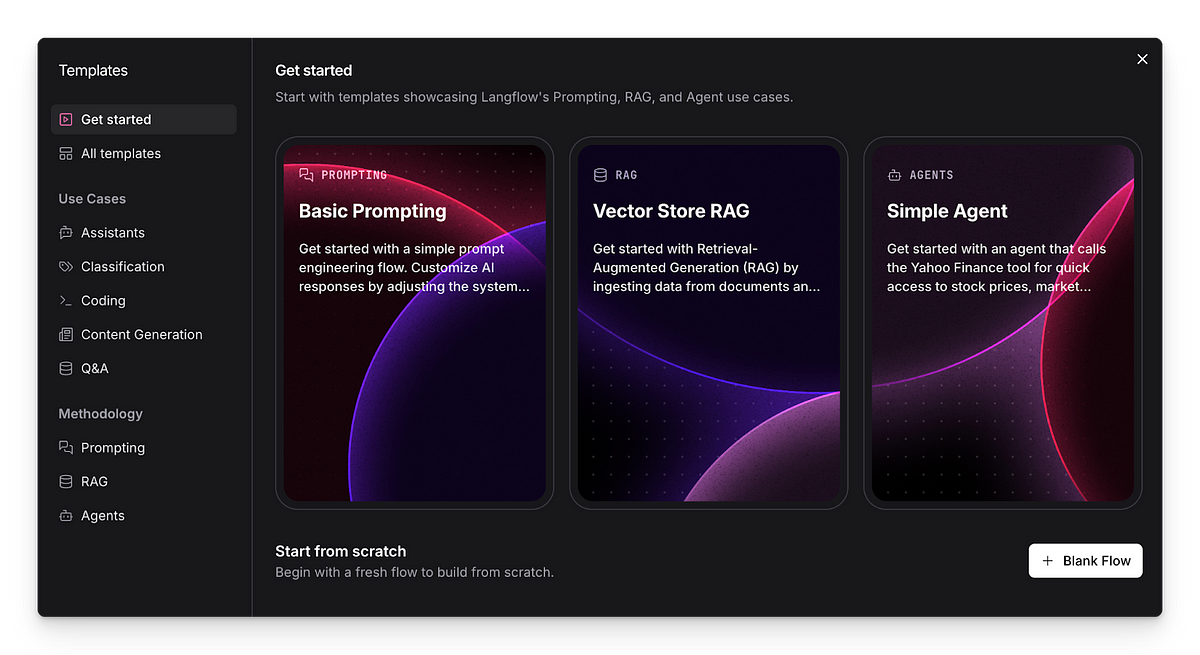Close the Templates dialog with X
Viewport: 1200px width, 655px height.
(x=1142, y=59)
